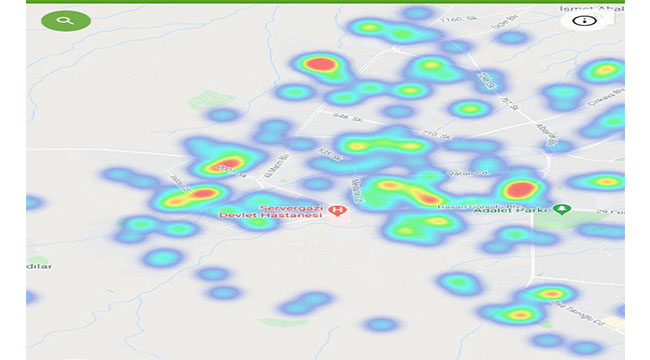650x360 pixels.
Task: Click the Ali Marım Blv. road label
Action: 277,167
